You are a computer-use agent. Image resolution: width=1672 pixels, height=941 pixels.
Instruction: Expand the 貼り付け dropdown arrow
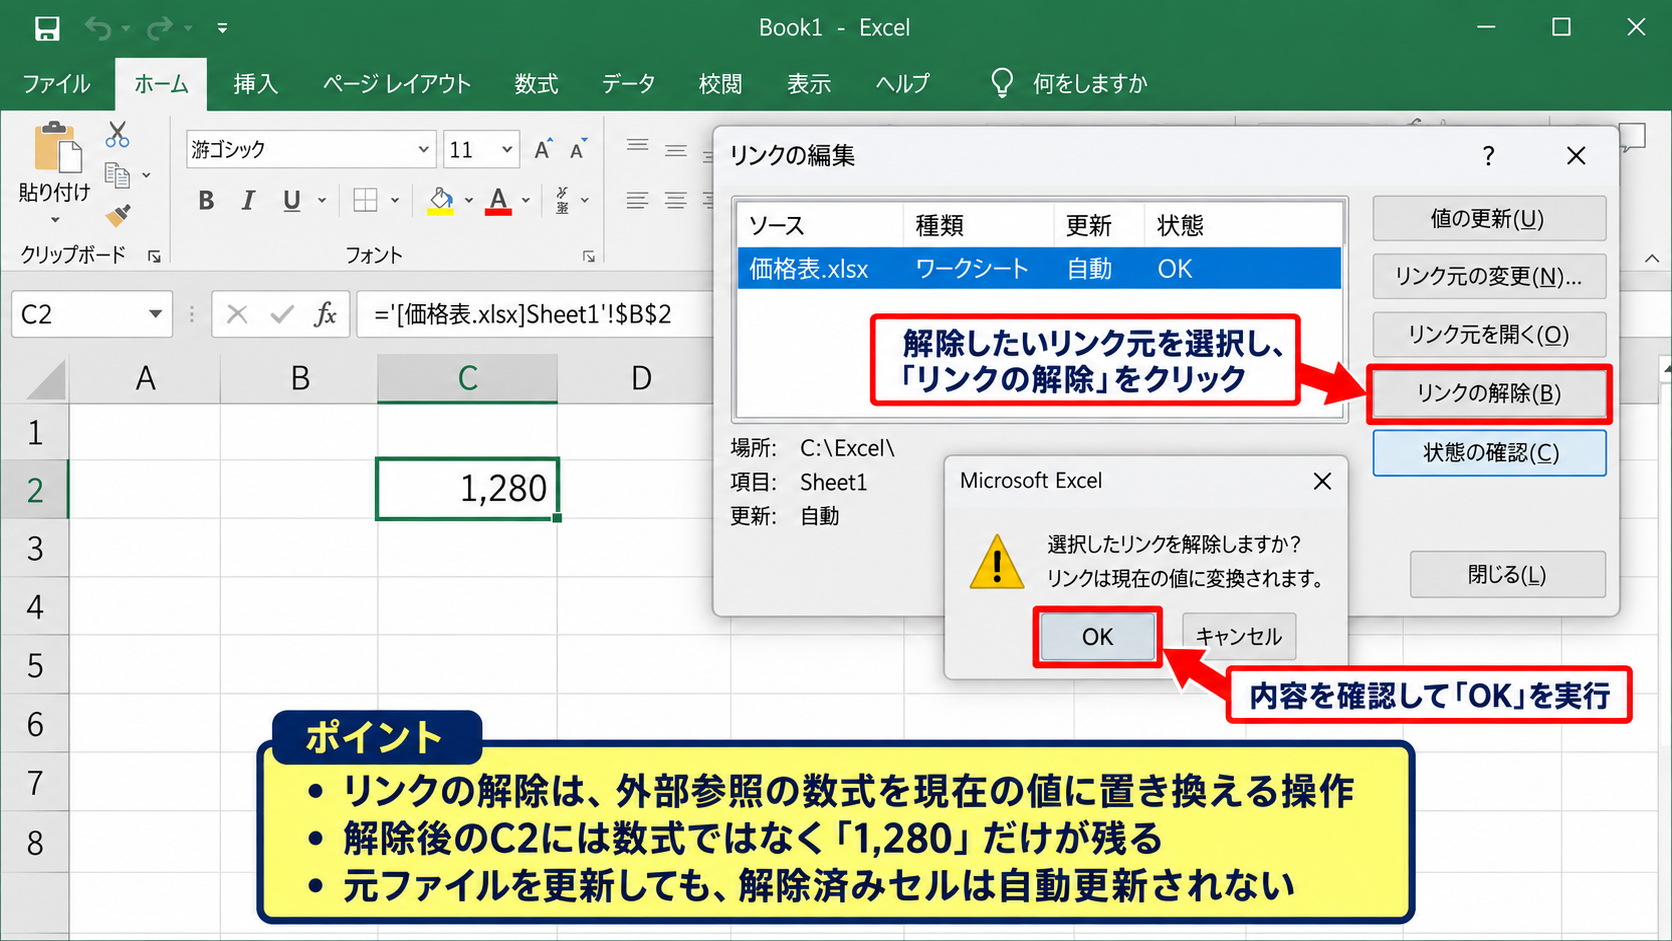click(x=55, y=220)
